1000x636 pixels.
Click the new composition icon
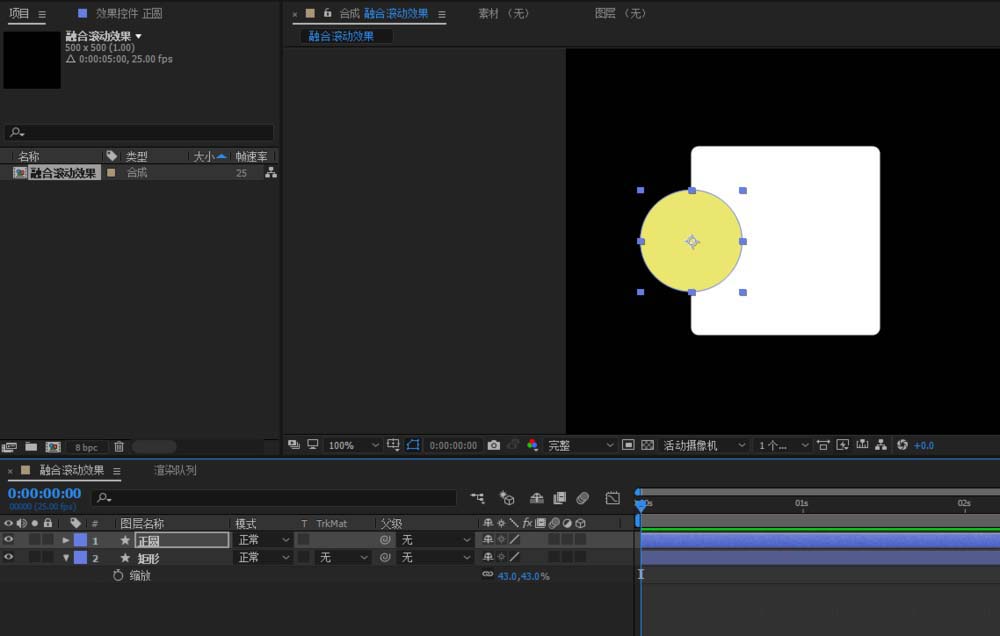tap(53, 447)
